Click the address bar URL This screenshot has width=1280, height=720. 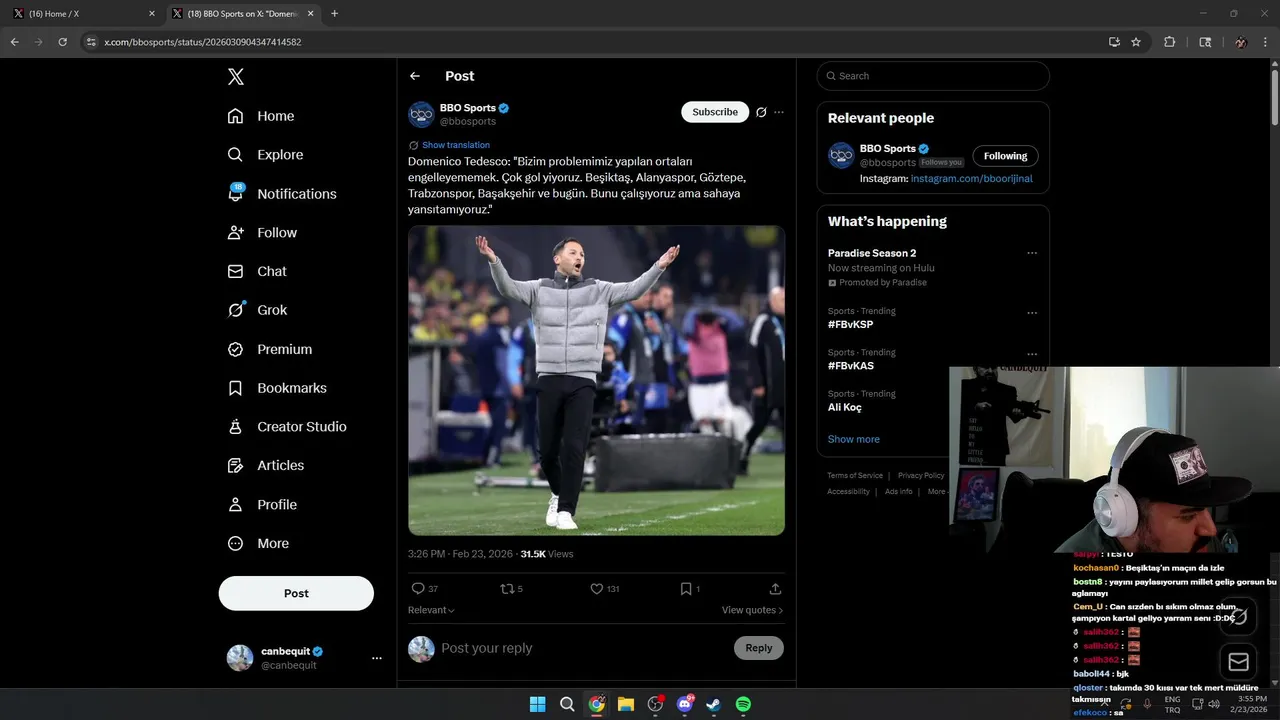203,42
